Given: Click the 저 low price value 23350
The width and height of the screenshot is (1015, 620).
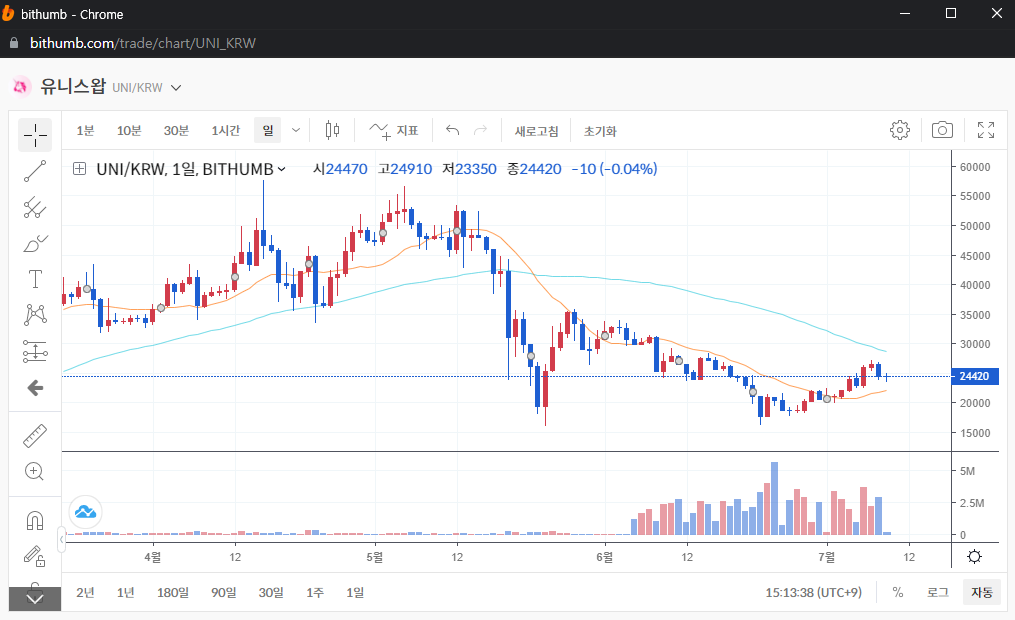Looking at the screenshot, I should [476, 169].
